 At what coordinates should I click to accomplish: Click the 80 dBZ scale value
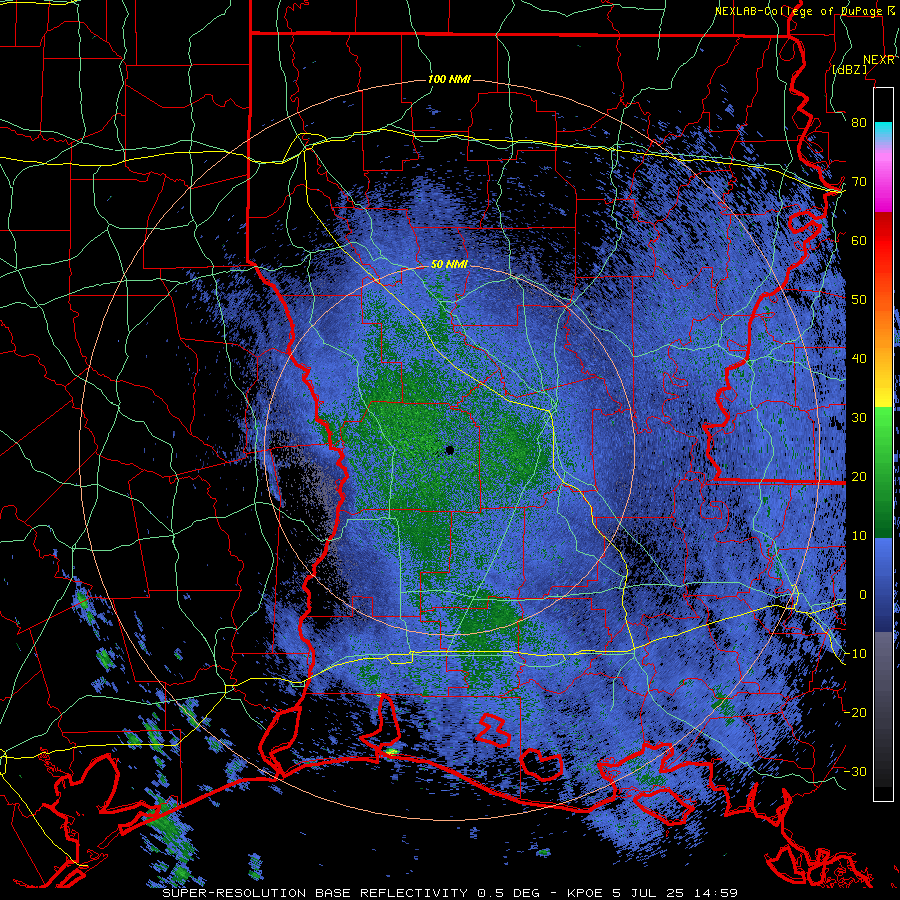tap(859, 122)
